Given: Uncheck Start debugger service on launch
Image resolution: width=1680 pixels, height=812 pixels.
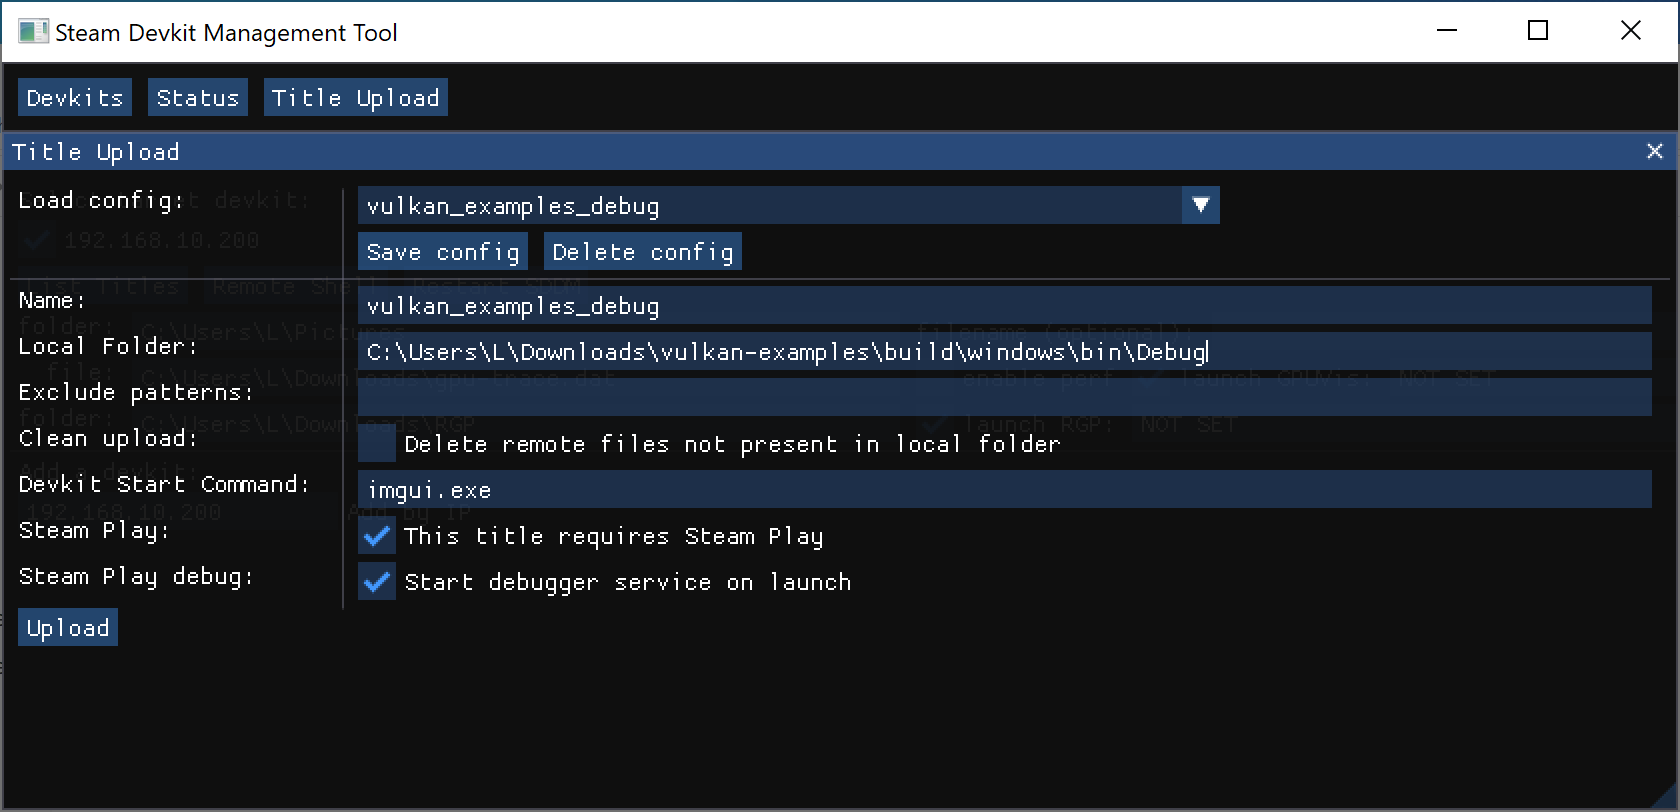Looking at the screenshot, I should coord(377,582).
